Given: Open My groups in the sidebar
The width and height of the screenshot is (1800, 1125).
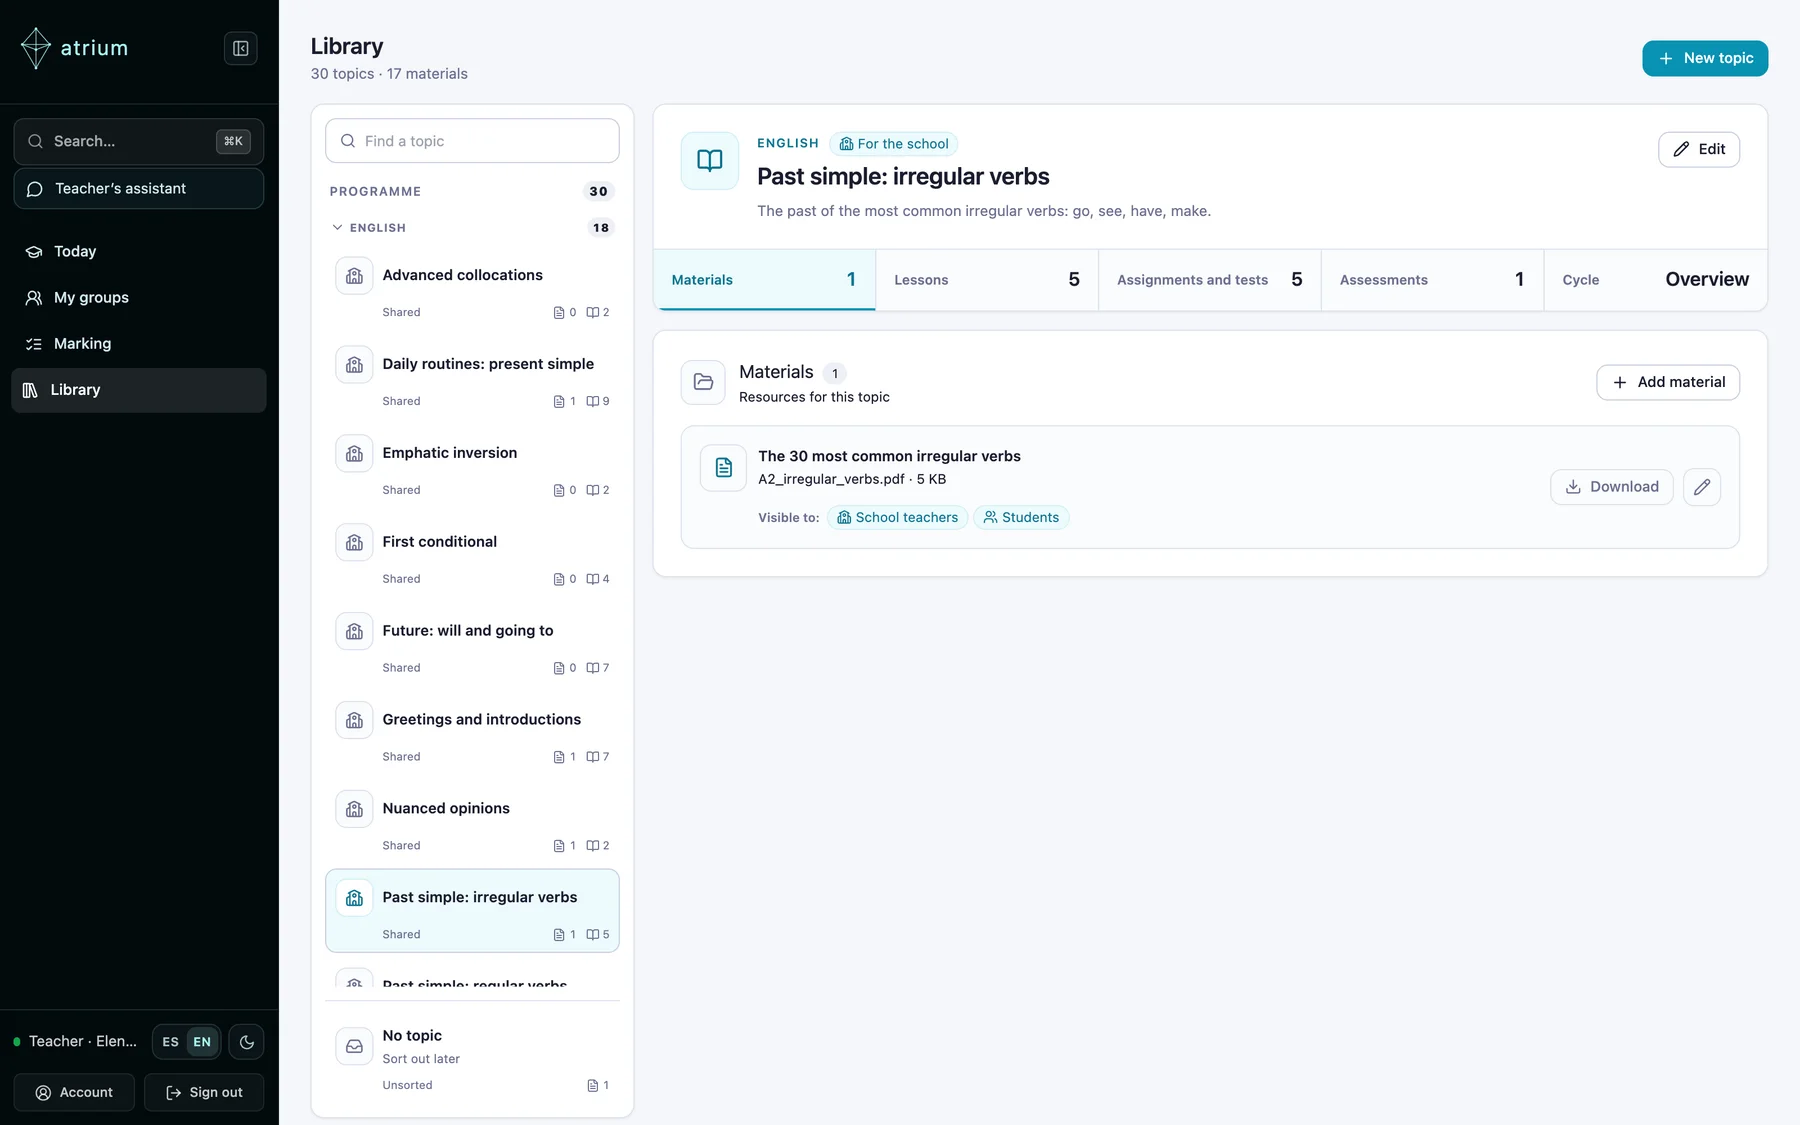Looking at the screenshot, I should tap(139, 297).
